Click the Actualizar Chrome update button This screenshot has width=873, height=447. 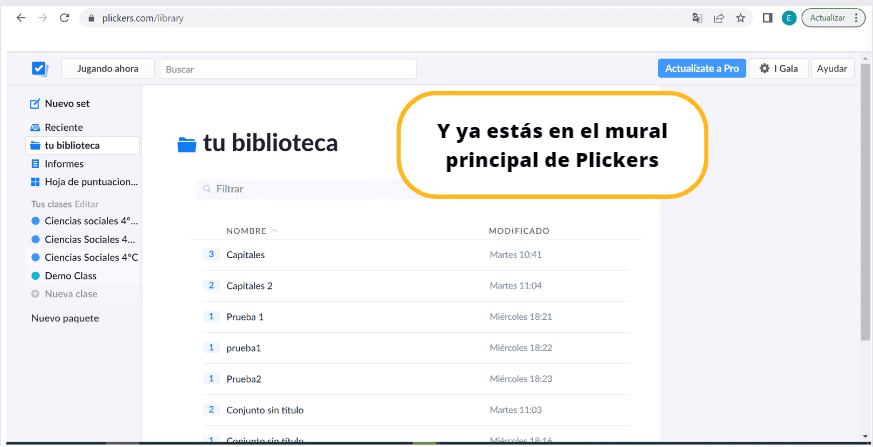833,18
